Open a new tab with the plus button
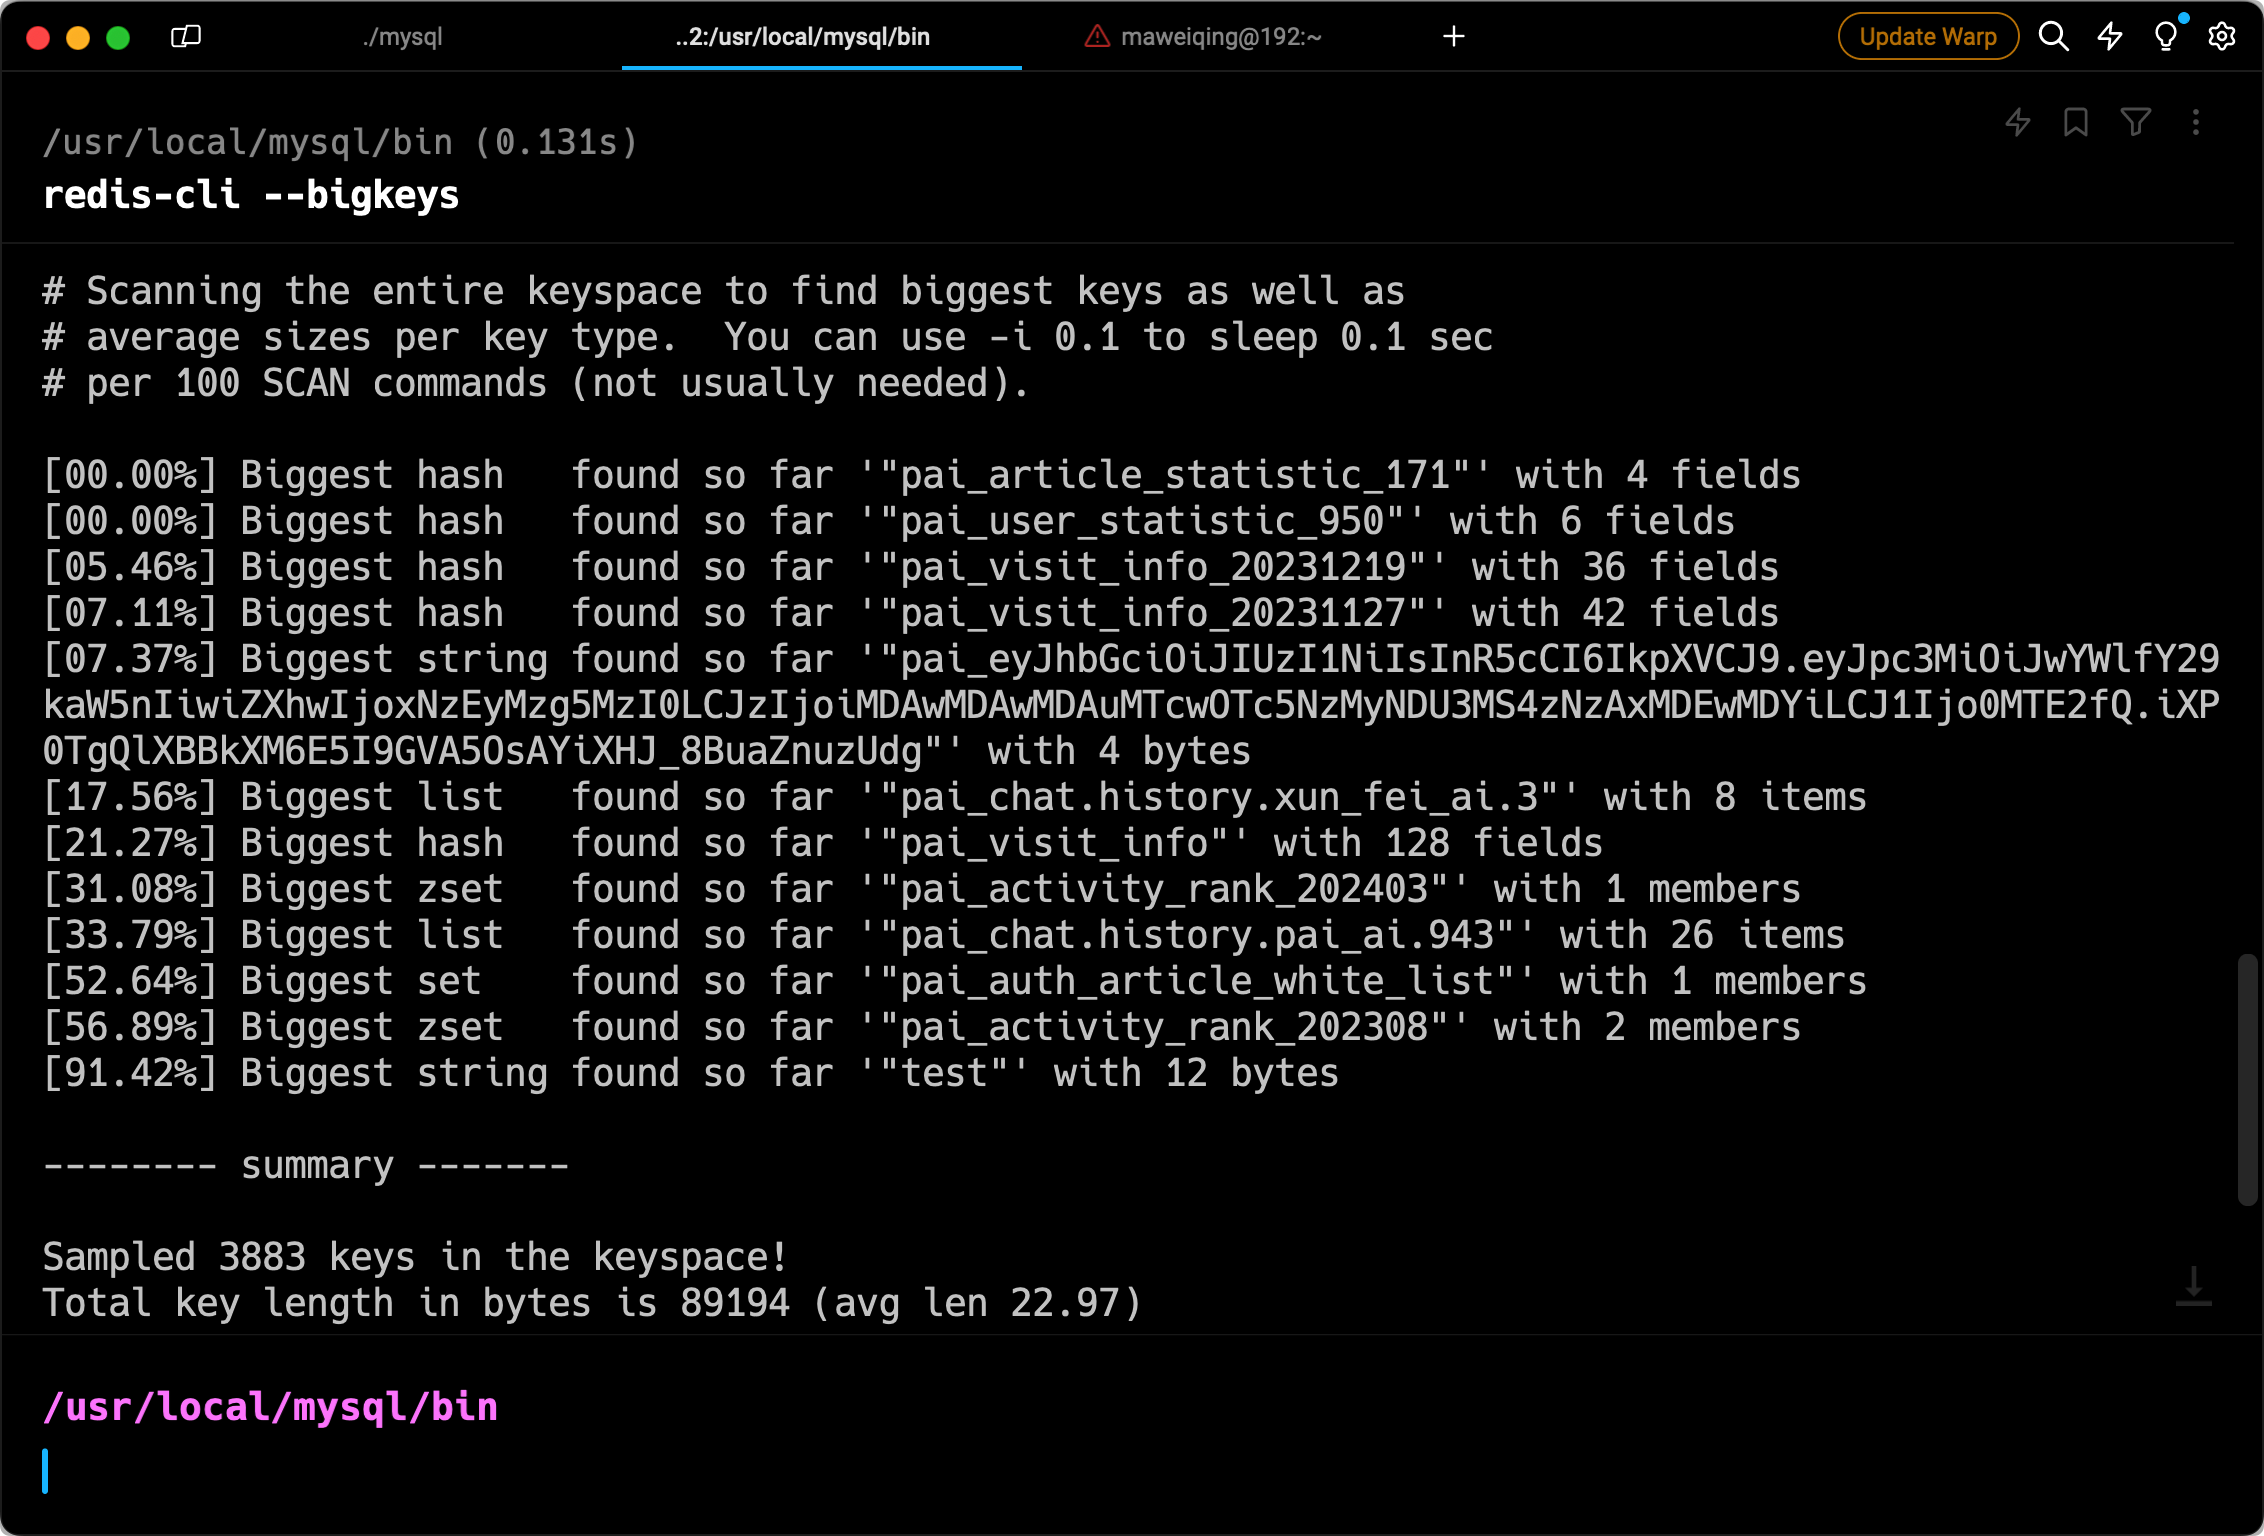The width and height of the screenshot is (2264, 1536). [1454, 37]
